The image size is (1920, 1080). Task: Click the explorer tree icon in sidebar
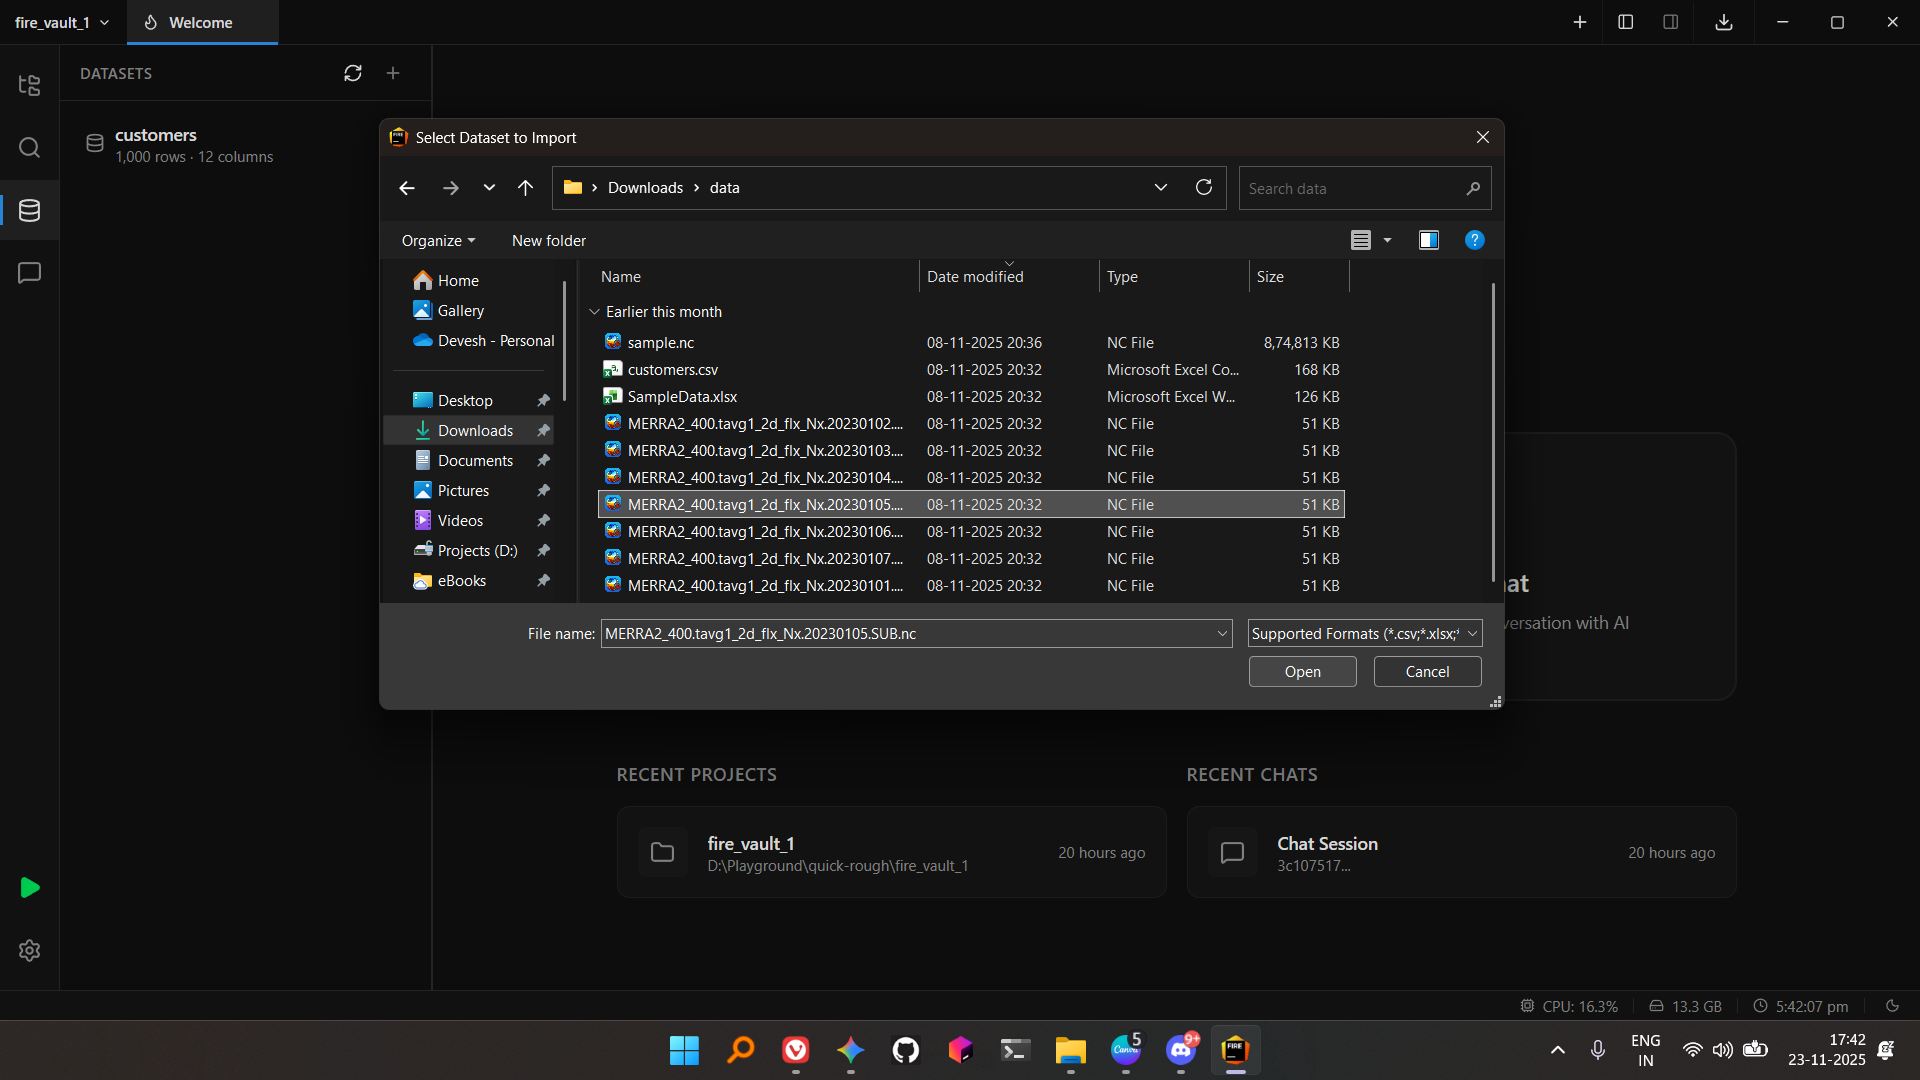[x=29, y=85]
